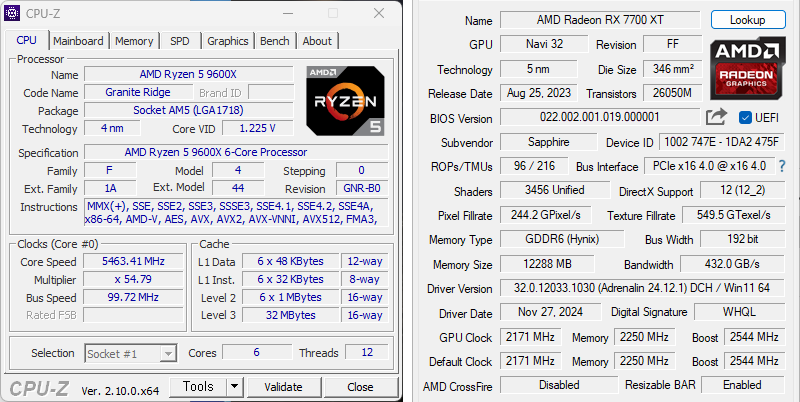This screenshot has width=800, height=402.
Task: Open the Tools dropdown arrow in CPU-Z
Action: 234,387
